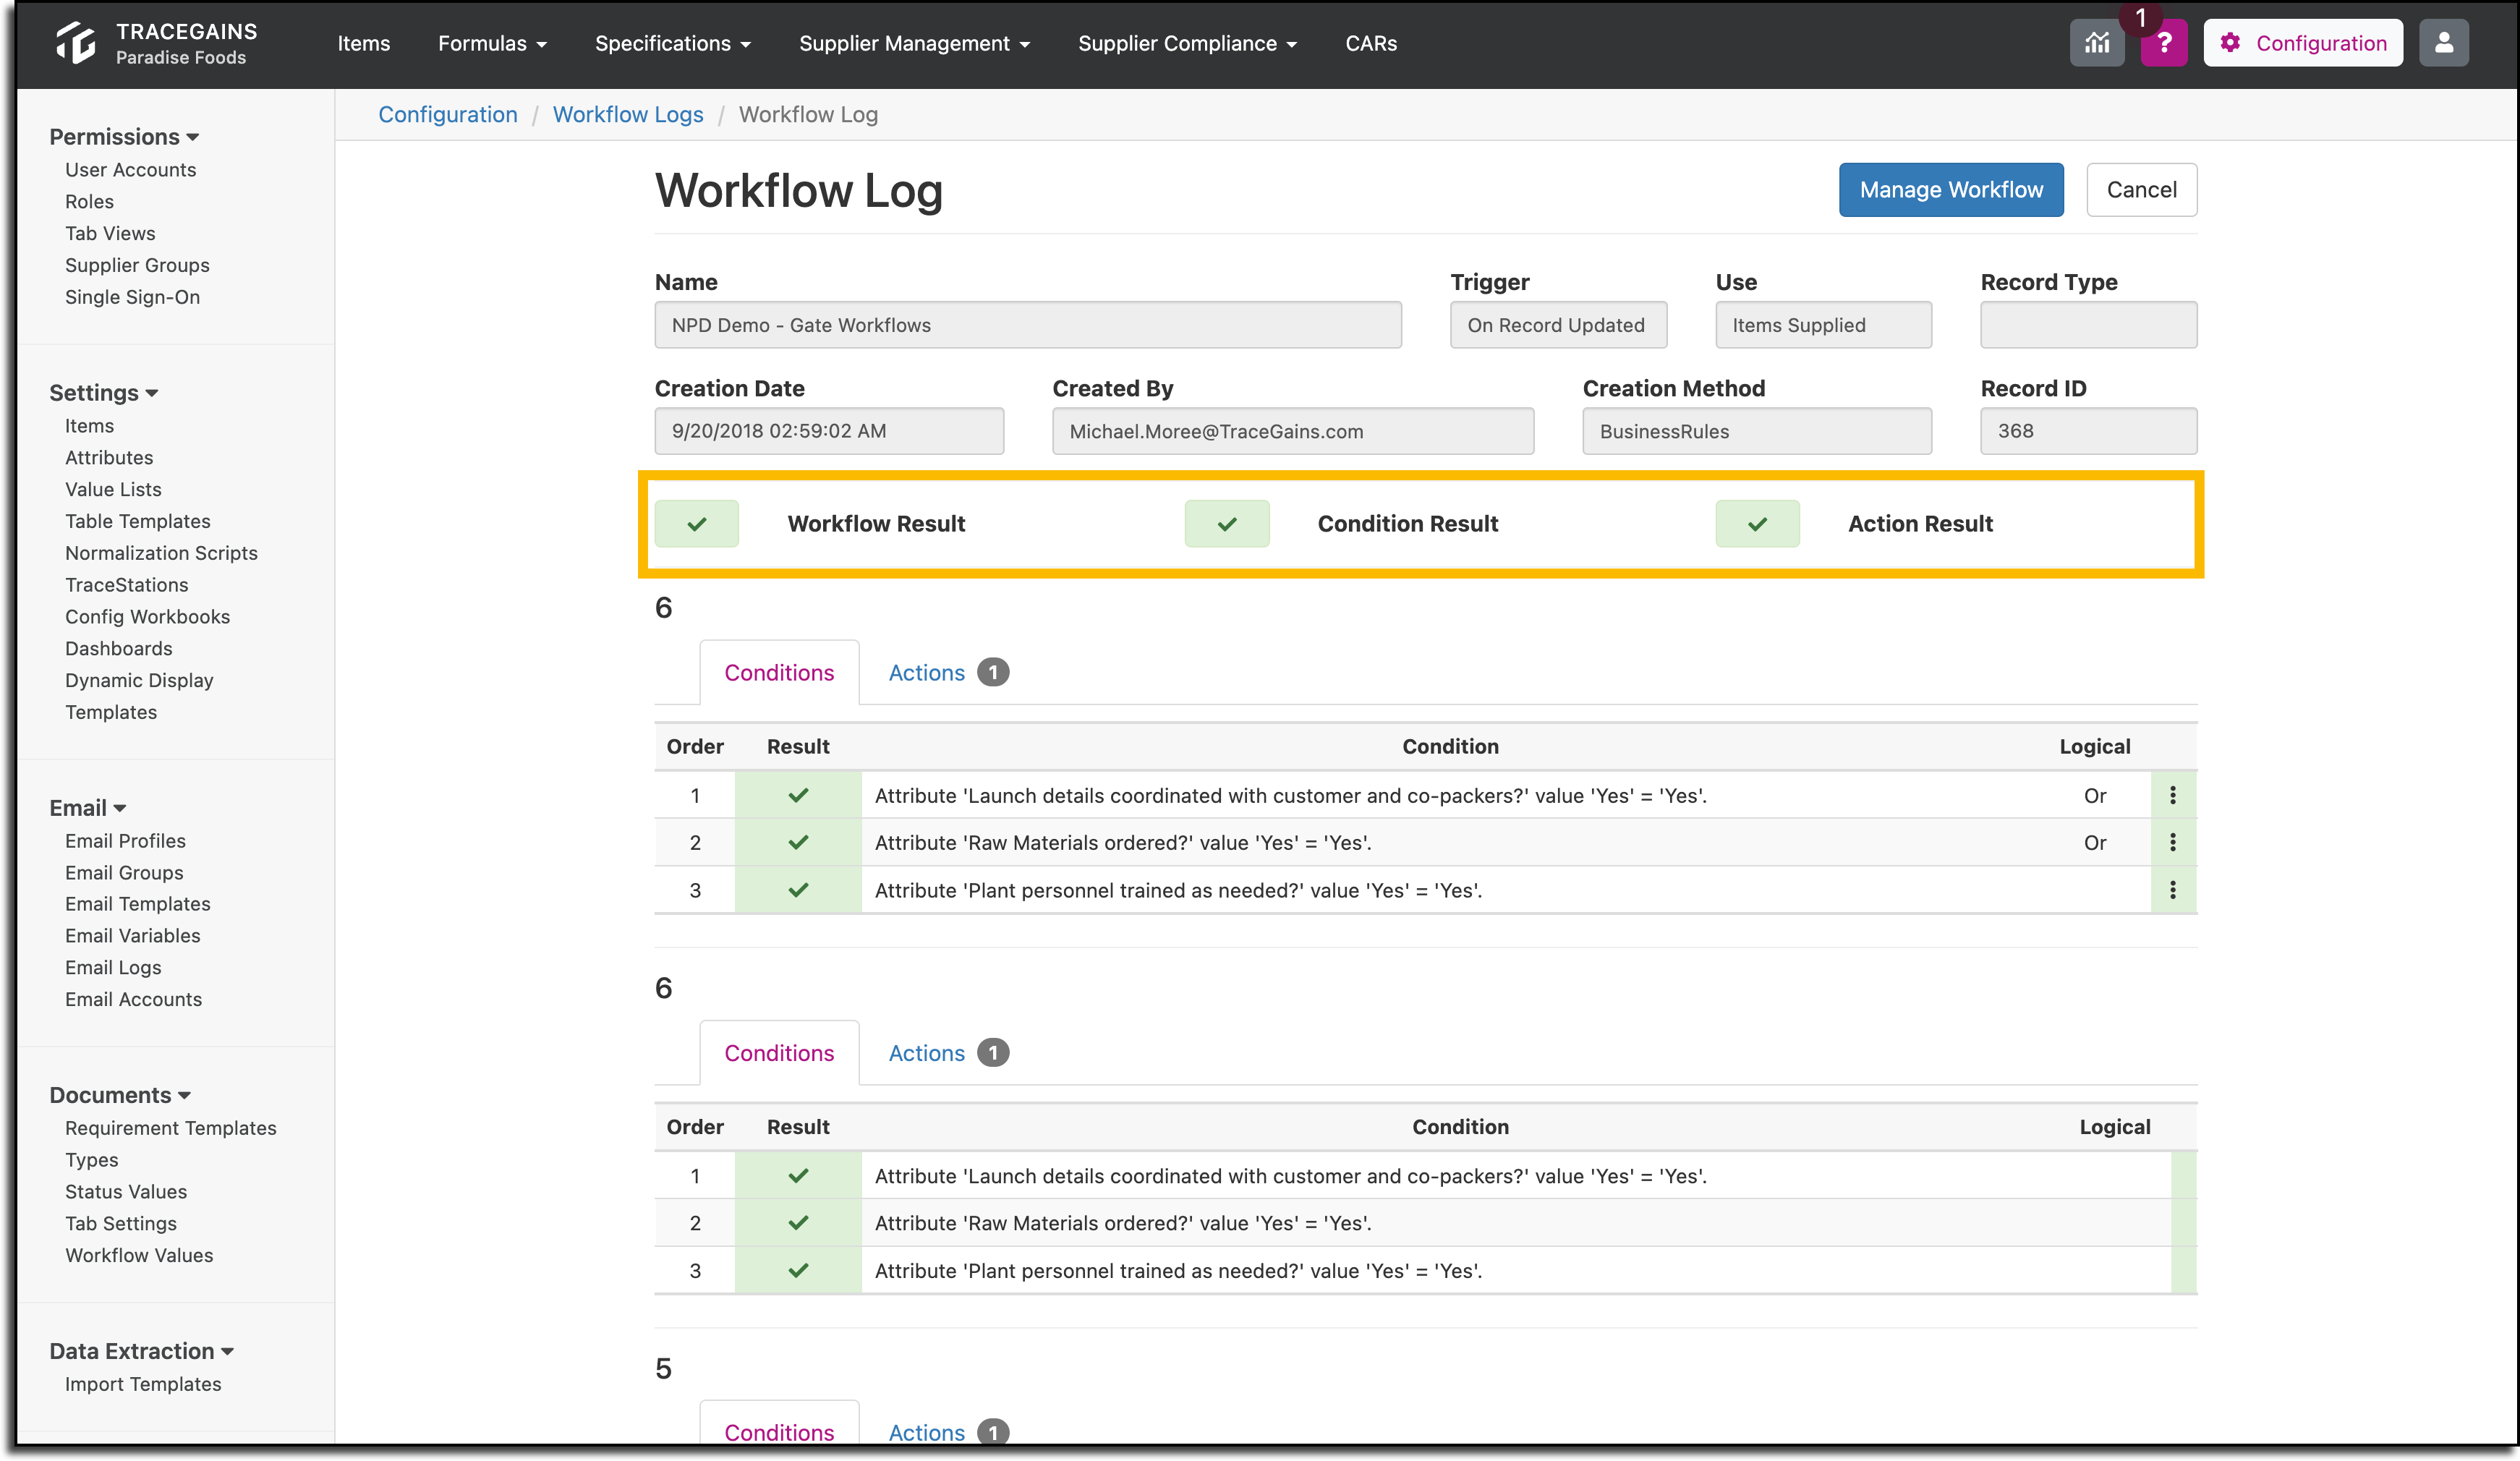The width and height of the screenshot is (2520, 1461).
Task: Open TraceStations settings
Action: tap(126, 584)
